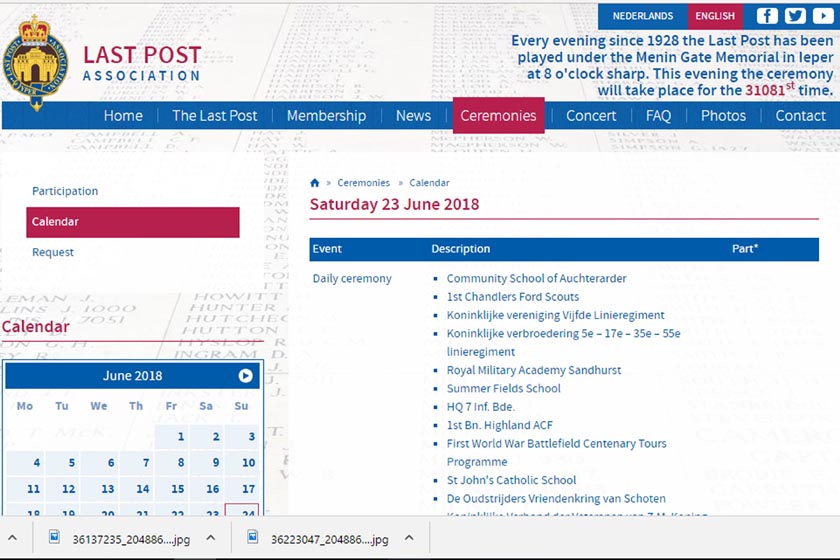Viewport: 840px width, 560px height.
Task: Click file icon of 36223047 download
Action: 252,537
